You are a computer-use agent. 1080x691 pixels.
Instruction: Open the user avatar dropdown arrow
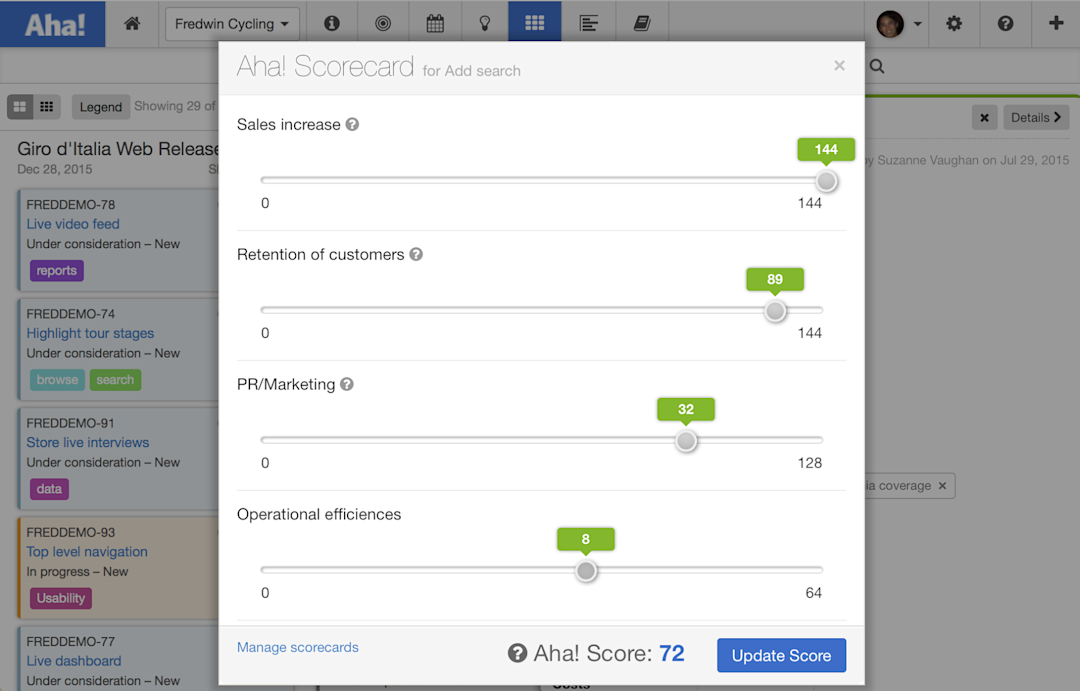(x=917, y=22)
